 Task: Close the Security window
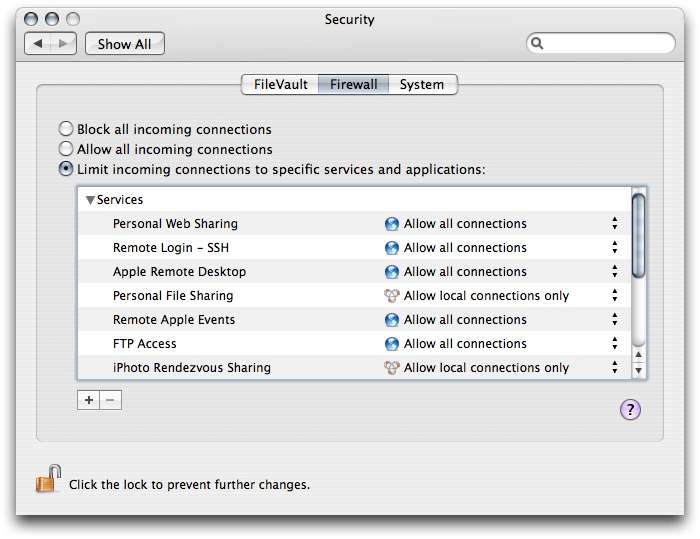(31, 19)
